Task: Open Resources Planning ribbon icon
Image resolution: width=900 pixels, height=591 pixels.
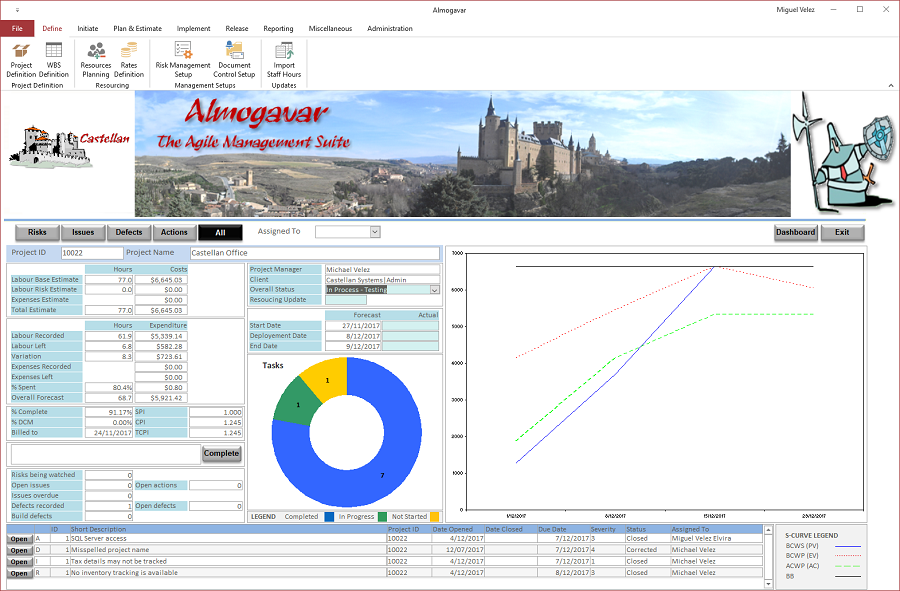Action: coord(96,60)
